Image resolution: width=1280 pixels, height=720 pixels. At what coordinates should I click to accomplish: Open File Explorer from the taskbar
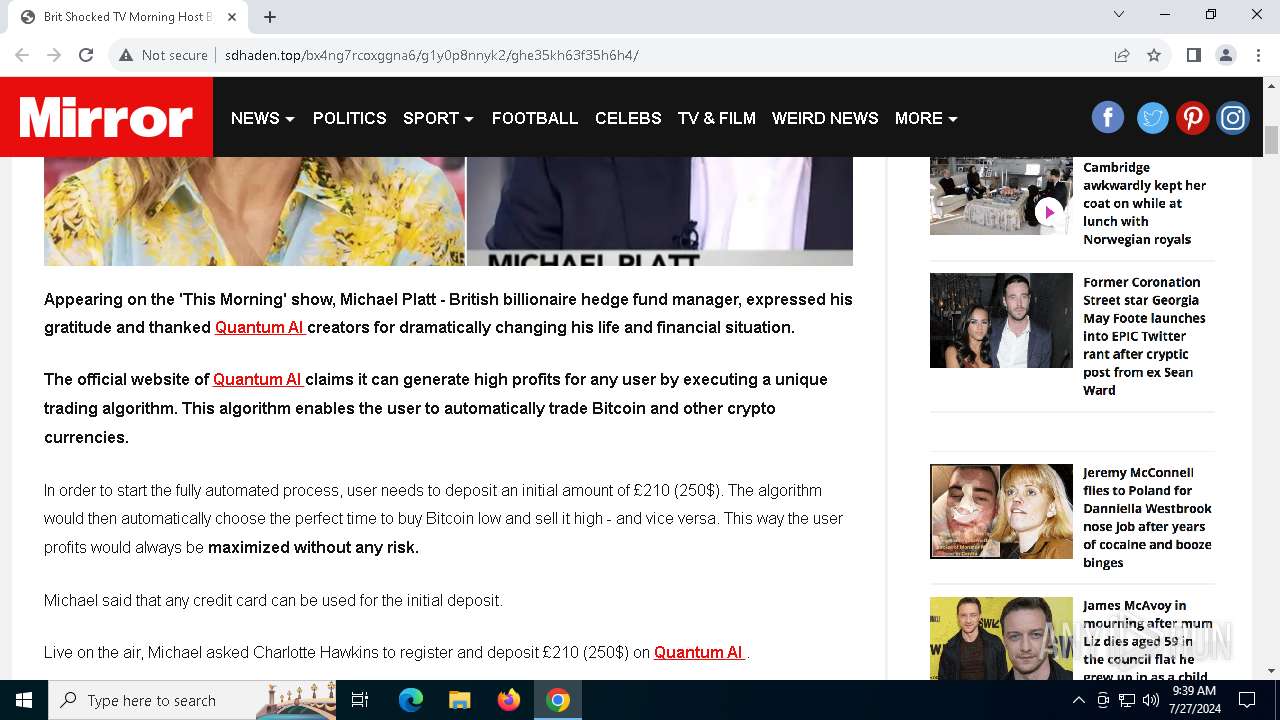coord(459,700)
